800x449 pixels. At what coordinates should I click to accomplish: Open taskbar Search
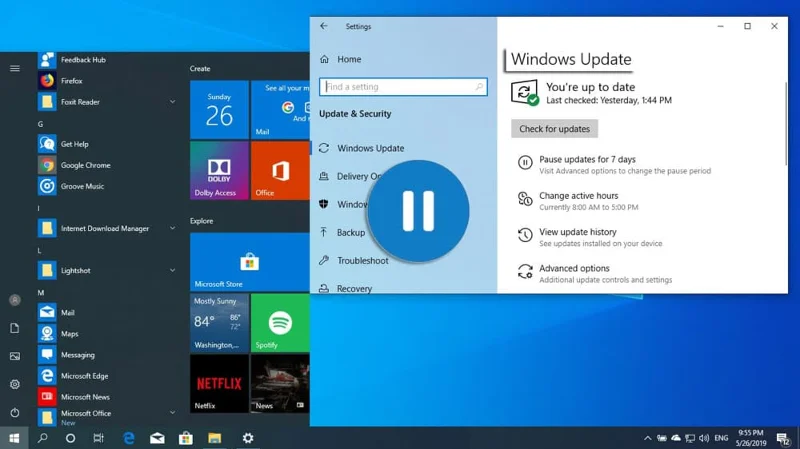[x=43, y=438]
